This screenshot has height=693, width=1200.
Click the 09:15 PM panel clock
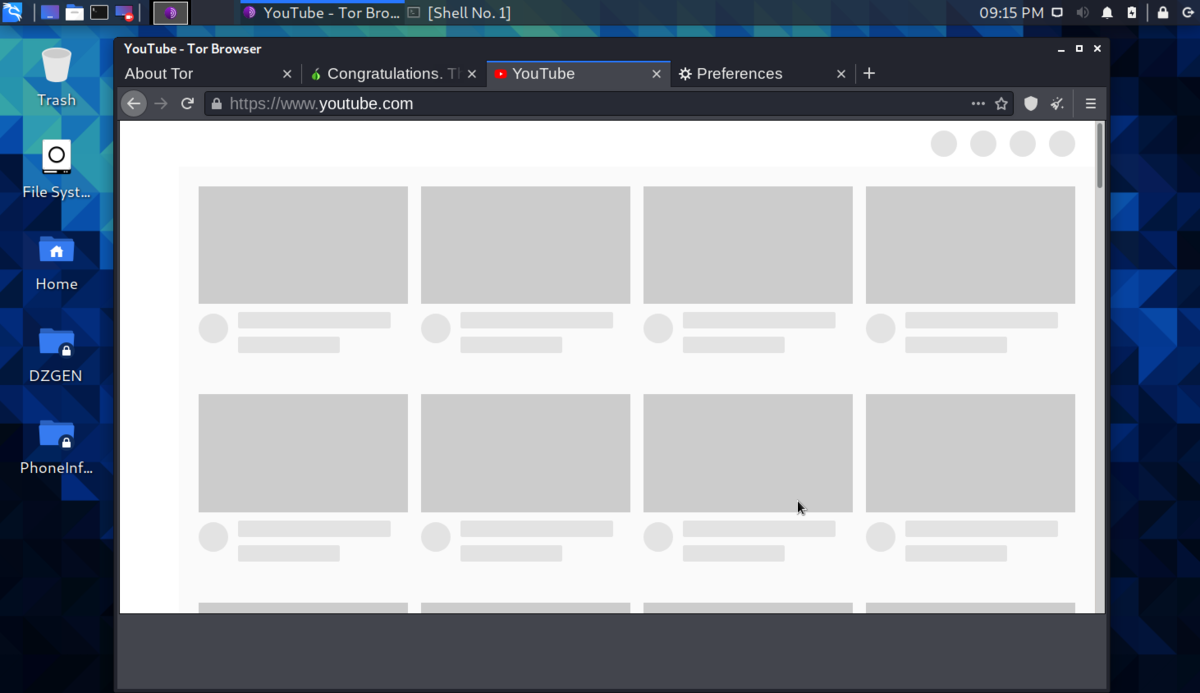[1011, 13]
